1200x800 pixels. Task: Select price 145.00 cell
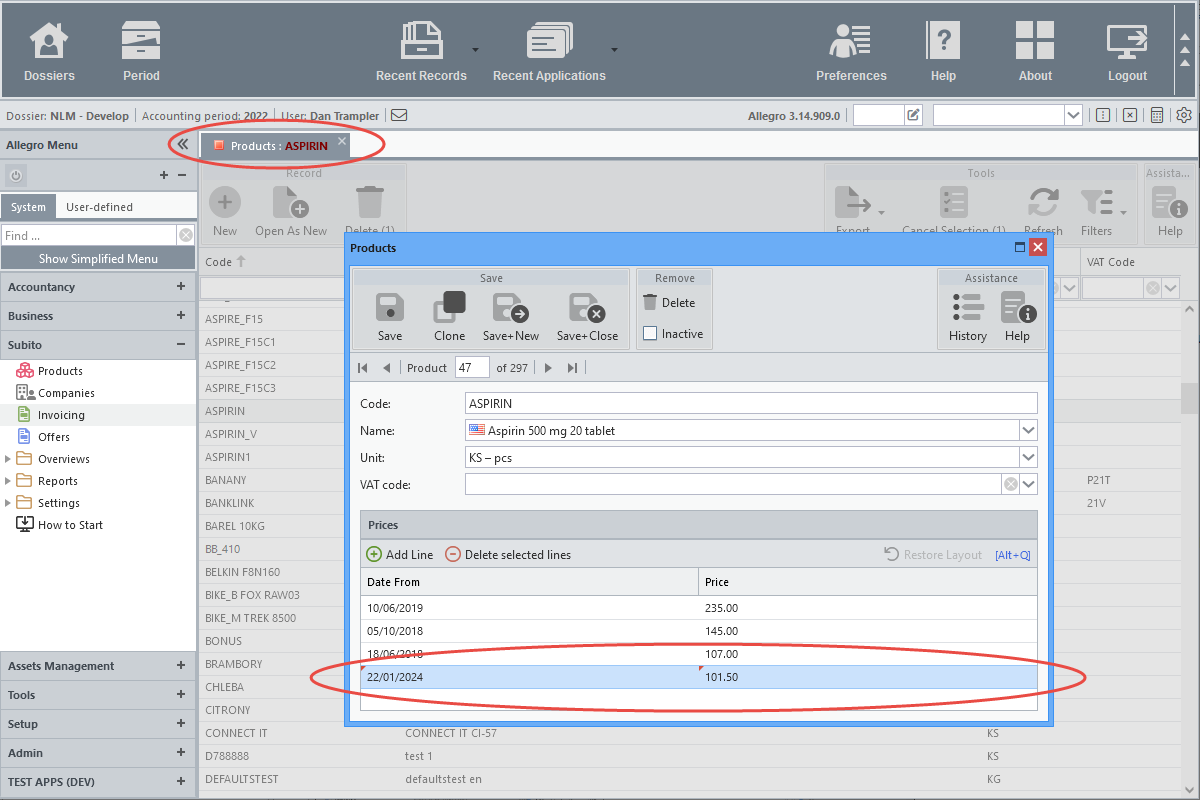[x=867, y=631]
